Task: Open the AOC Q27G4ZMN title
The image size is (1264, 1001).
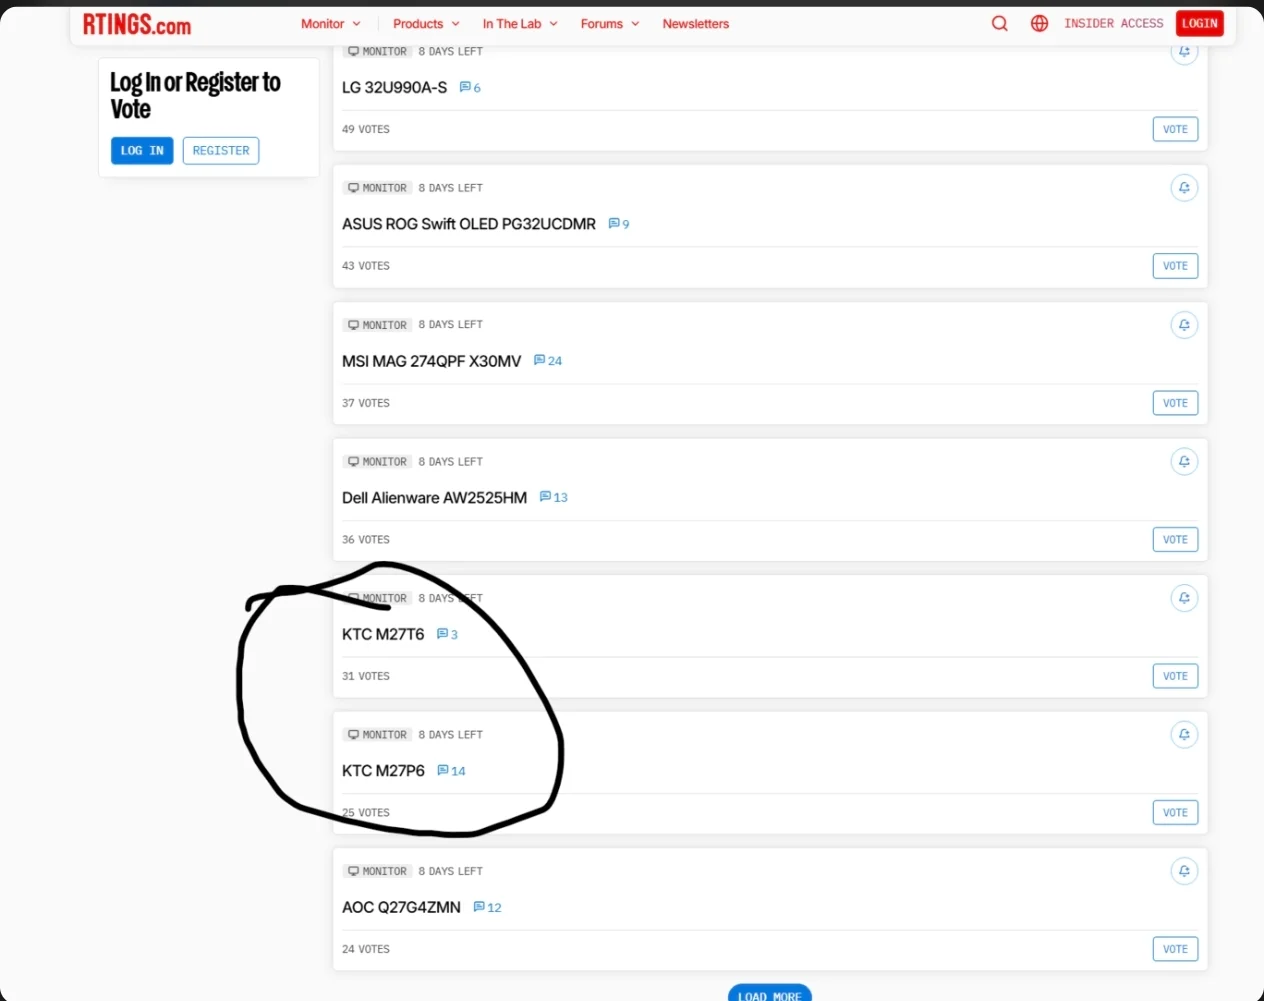Action: (401, 907)
